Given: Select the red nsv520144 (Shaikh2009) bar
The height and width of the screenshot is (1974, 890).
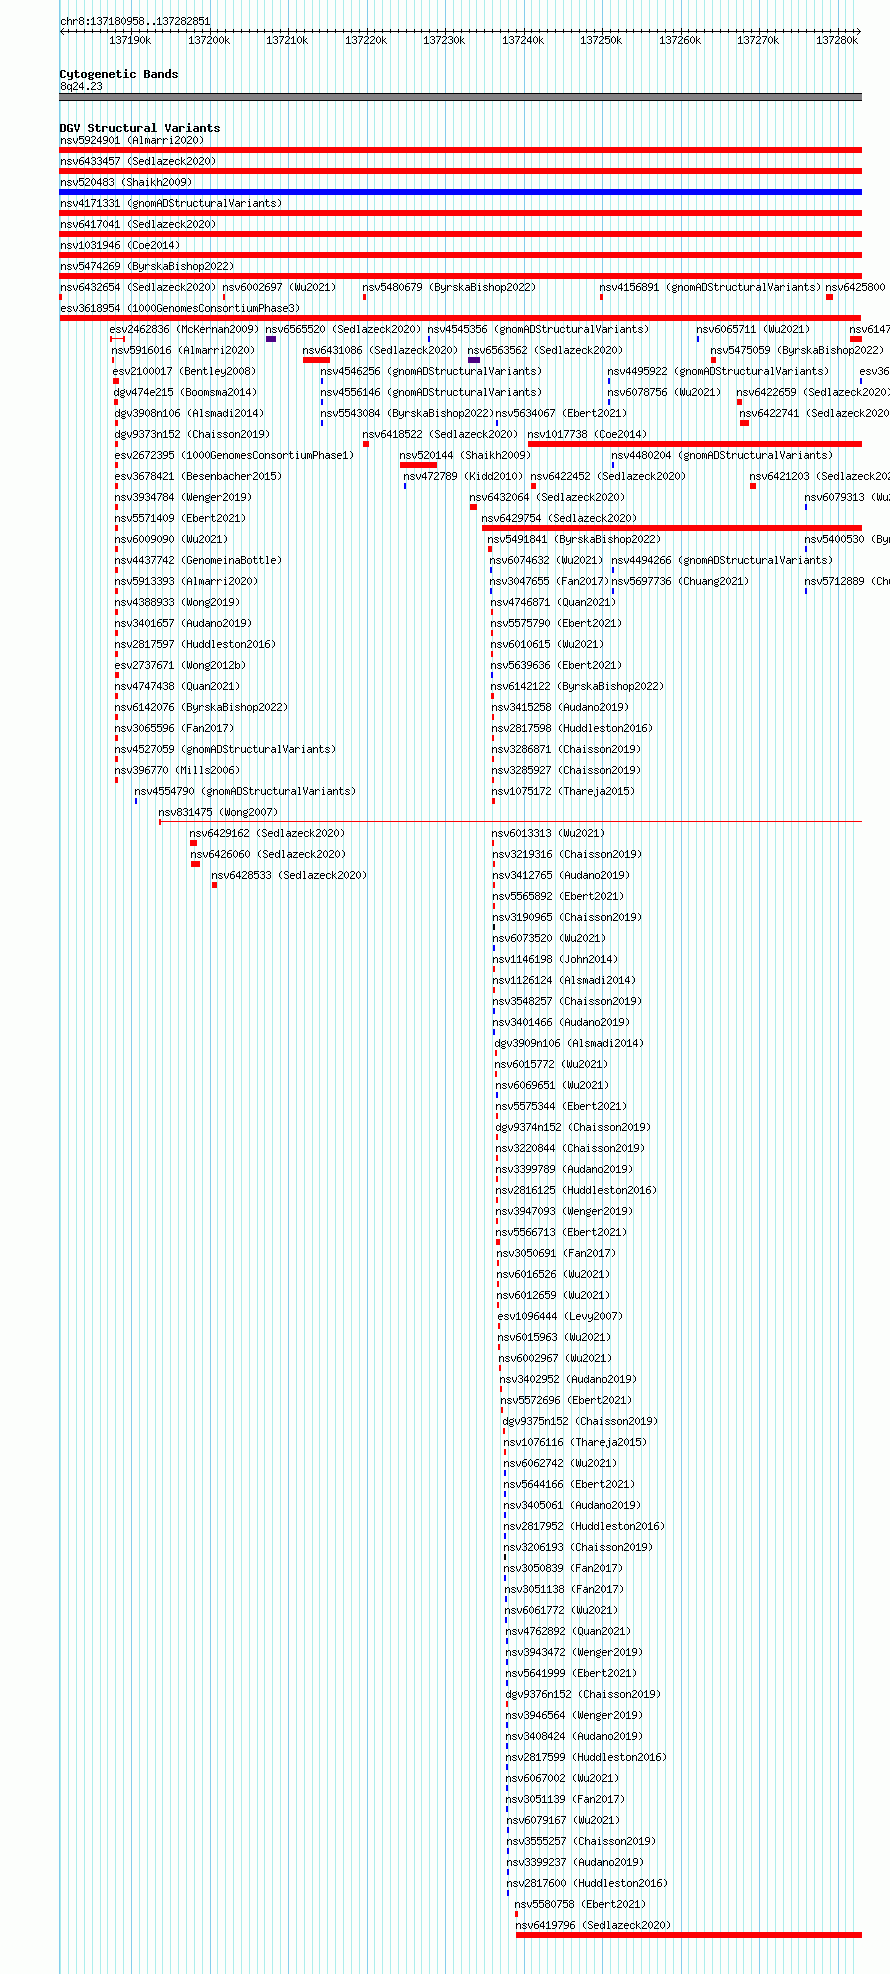Looking at the screenshot, I should pos(418,465).
